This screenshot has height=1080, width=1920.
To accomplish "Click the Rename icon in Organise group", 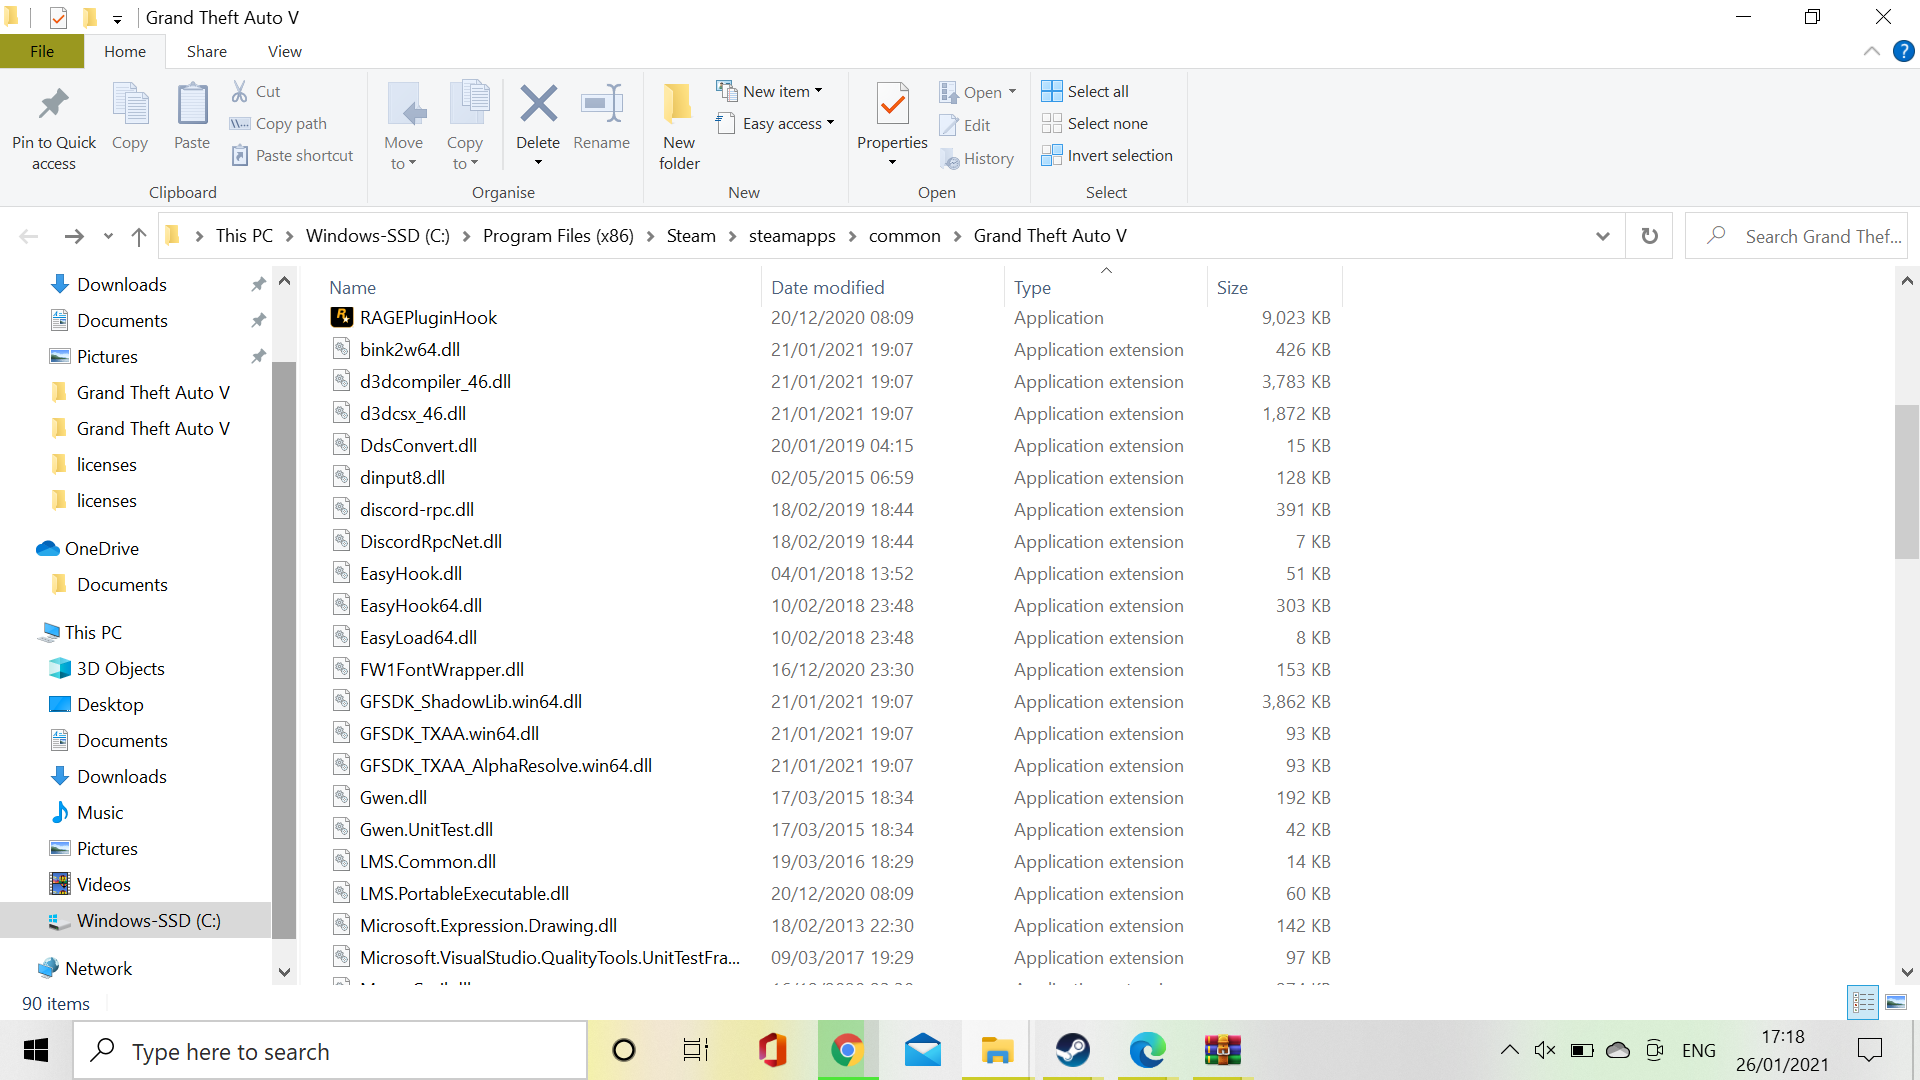I will pos(601,104).
